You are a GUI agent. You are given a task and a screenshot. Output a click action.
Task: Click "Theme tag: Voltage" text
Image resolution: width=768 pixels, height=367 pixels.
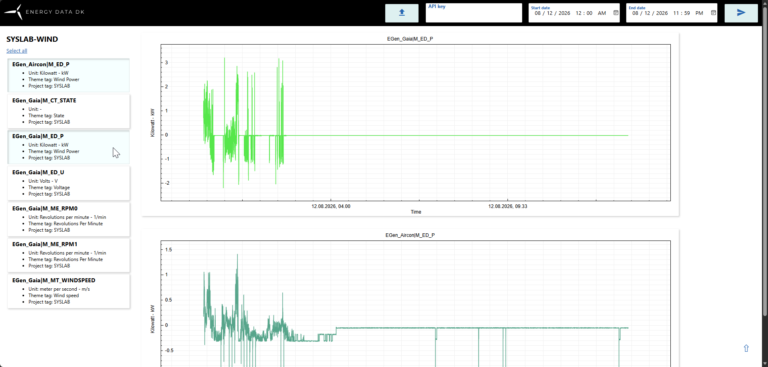(49, 187)
